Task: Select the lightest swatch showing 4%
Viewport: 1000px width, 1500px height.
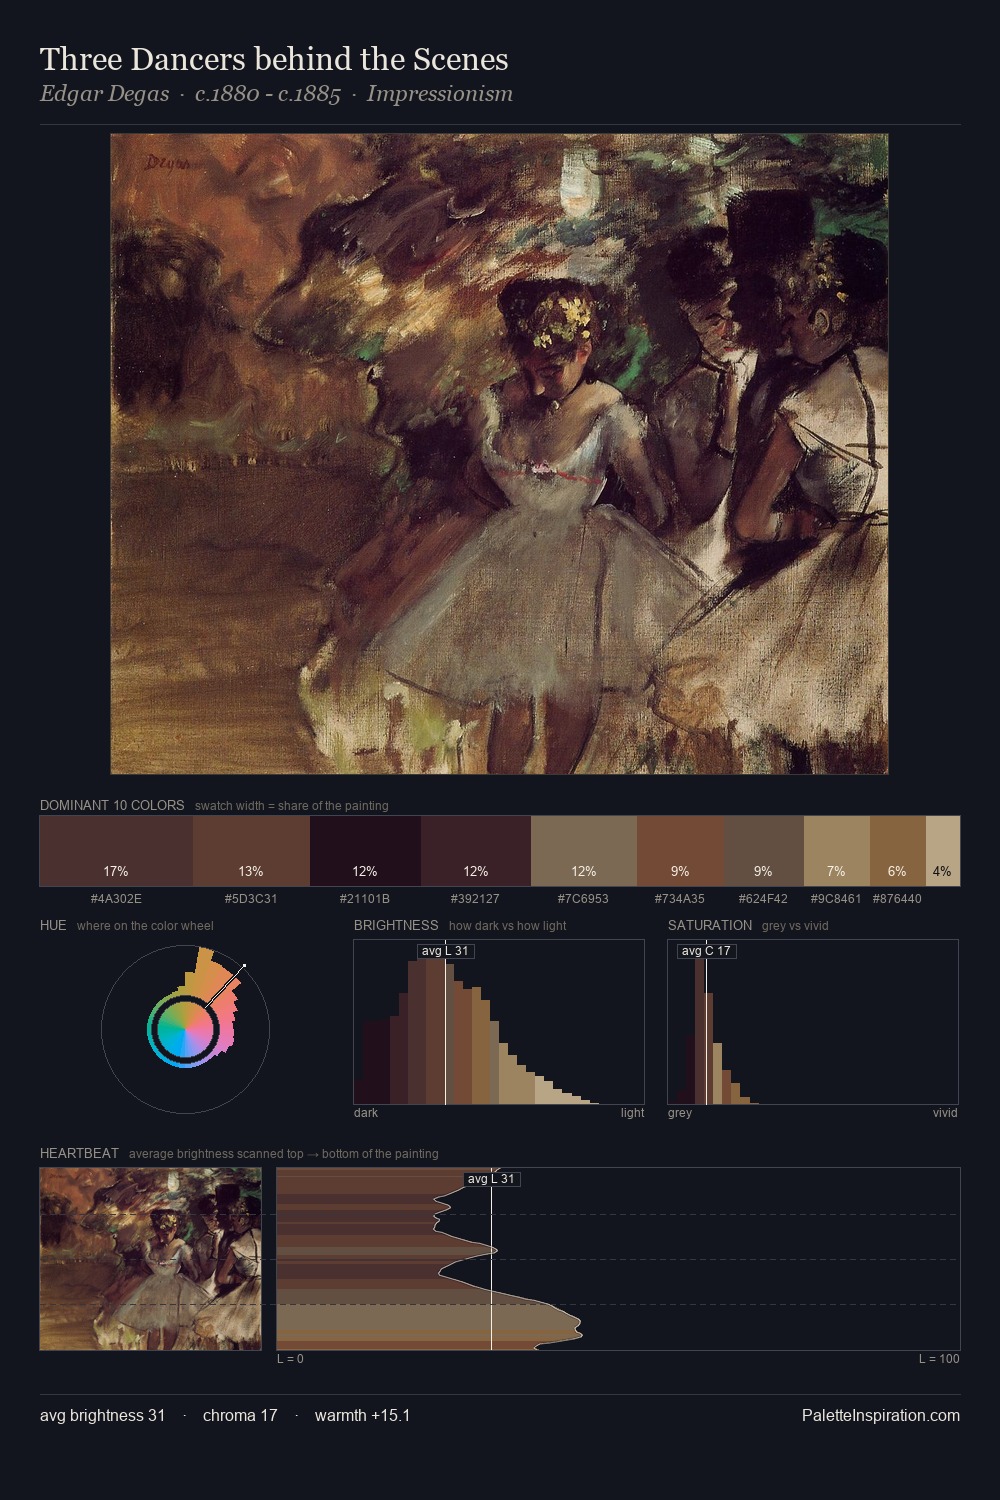Action: coord(943,851)
